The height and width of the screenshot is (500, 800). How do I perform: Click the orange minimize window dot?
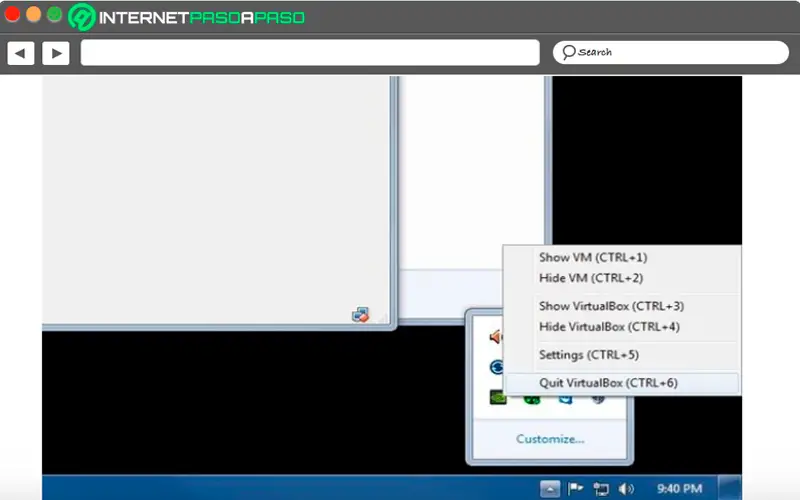(x=33, y=14)
